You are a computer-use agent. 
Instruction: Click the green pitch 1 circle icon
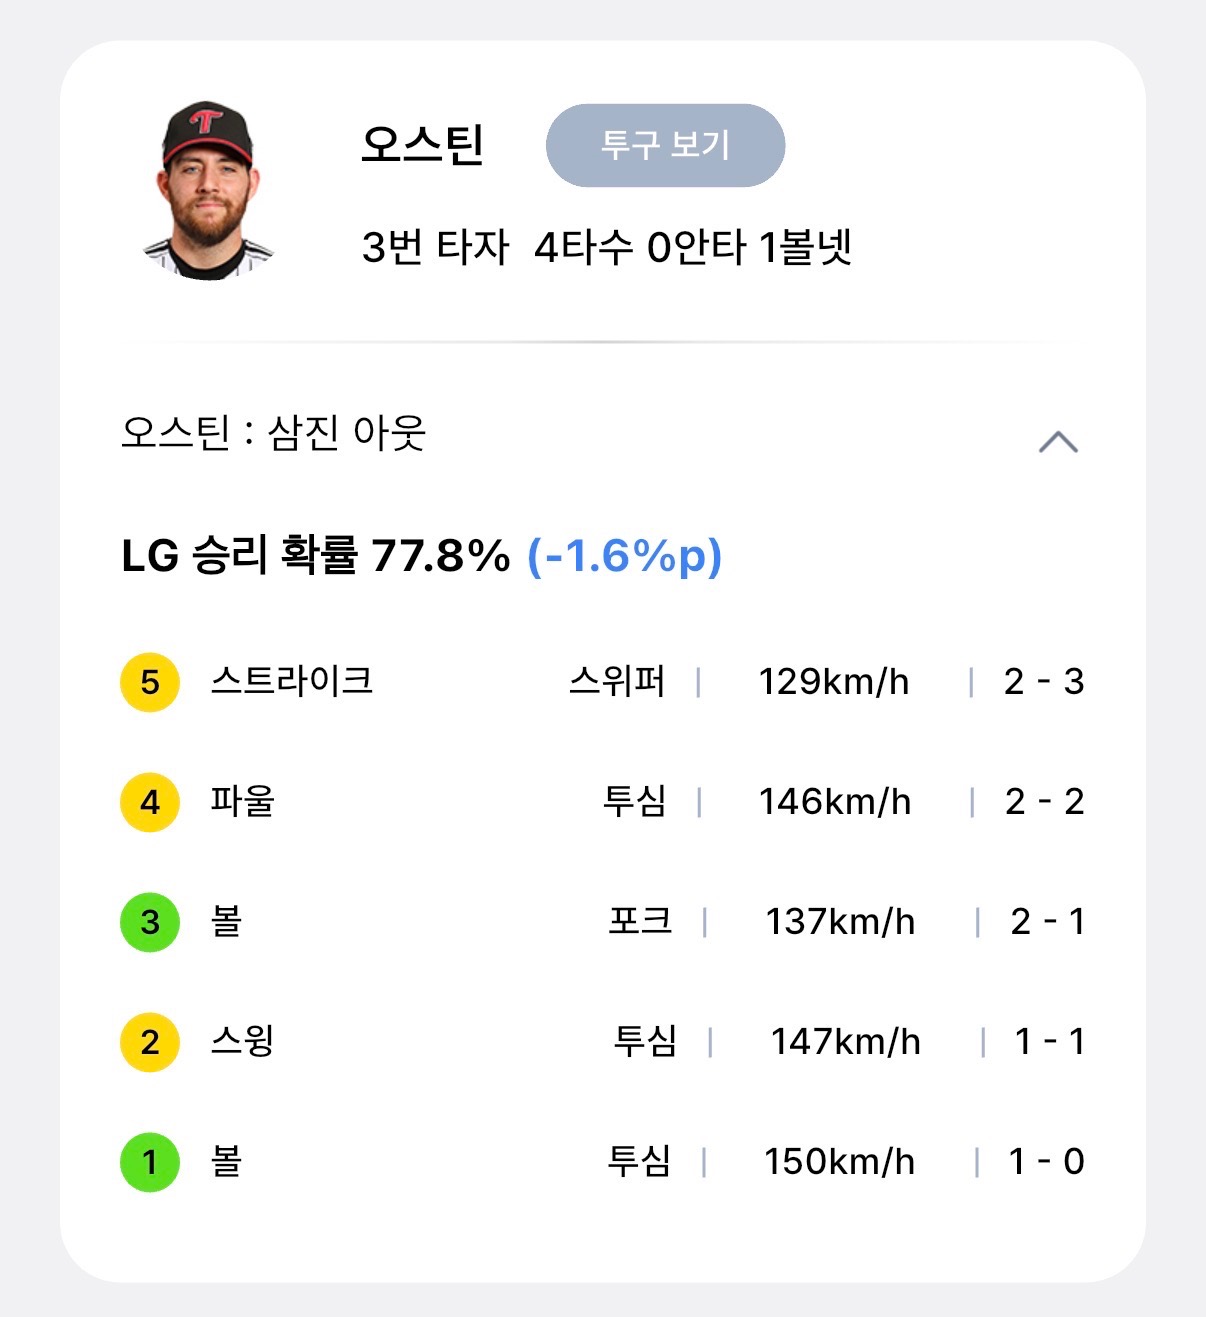(150, 1162)
